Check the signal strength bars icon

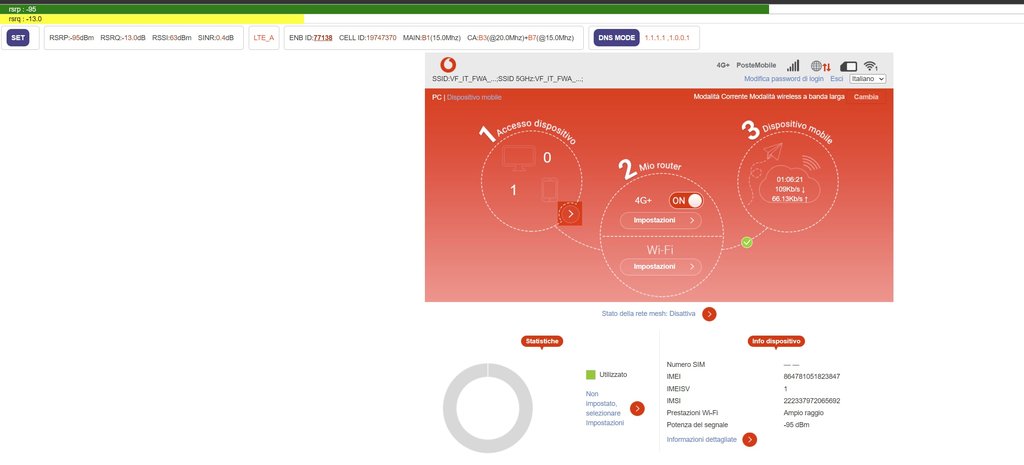pyautogui.click(x=793, y=65)
